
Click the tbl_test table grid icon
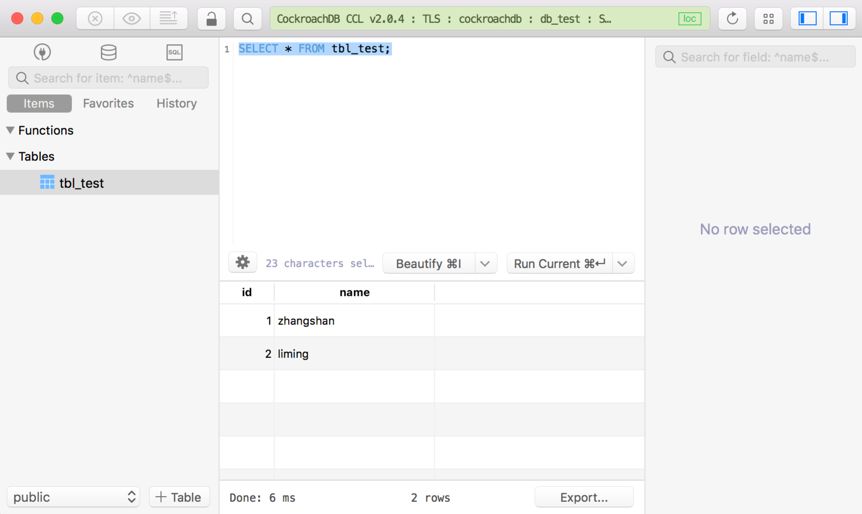tap(47, 183)
